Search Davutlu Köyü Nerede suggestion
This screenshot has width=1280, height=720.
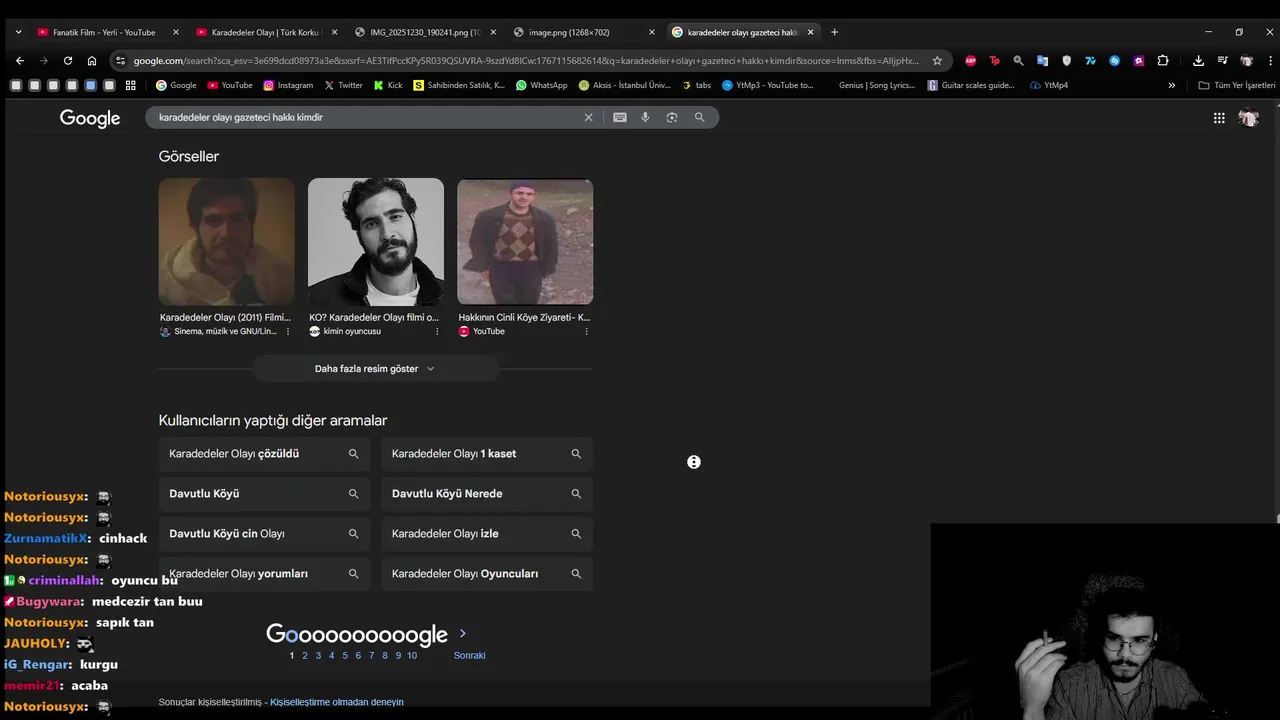click(487, 494)
